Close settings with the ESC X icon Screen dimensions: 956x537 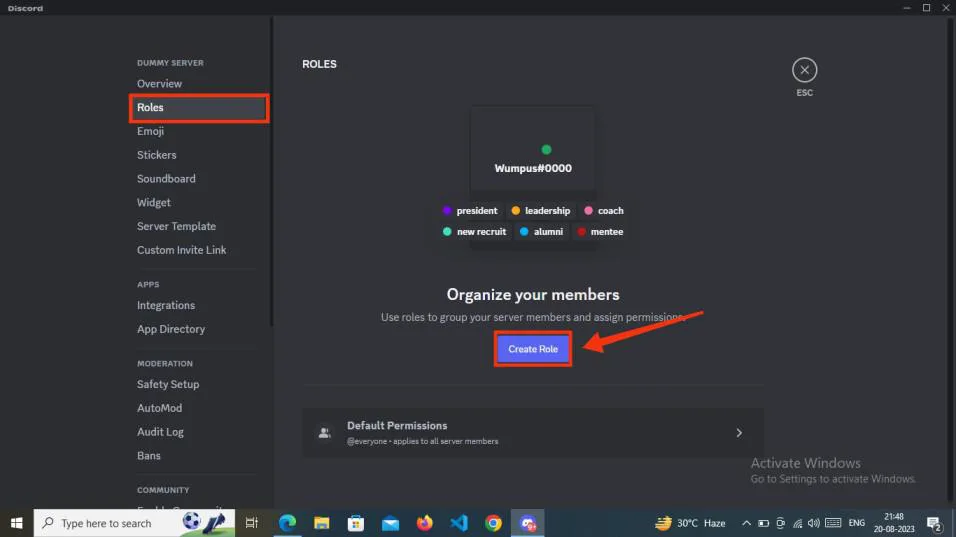804,70
